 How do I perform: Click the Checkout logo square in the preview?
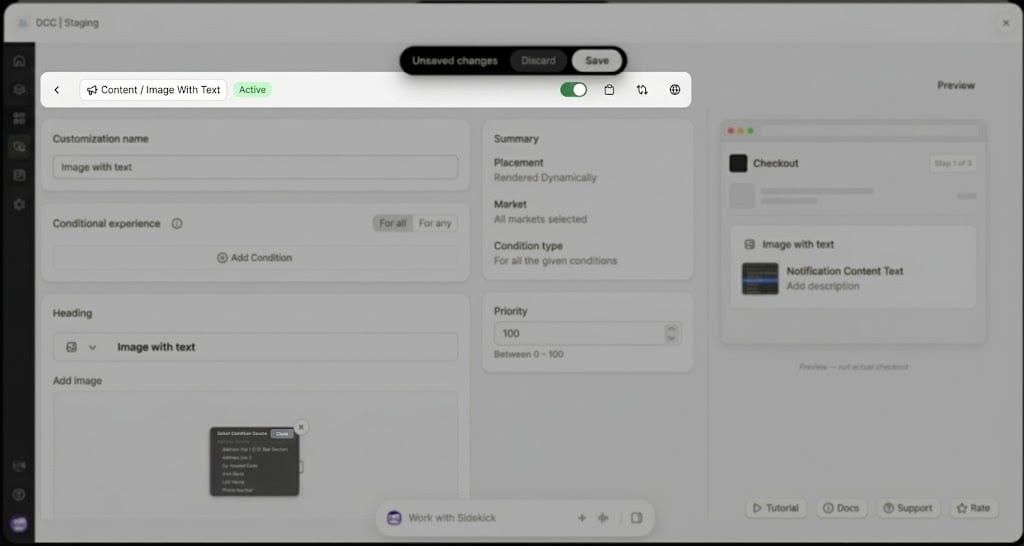tap(738, 163)
